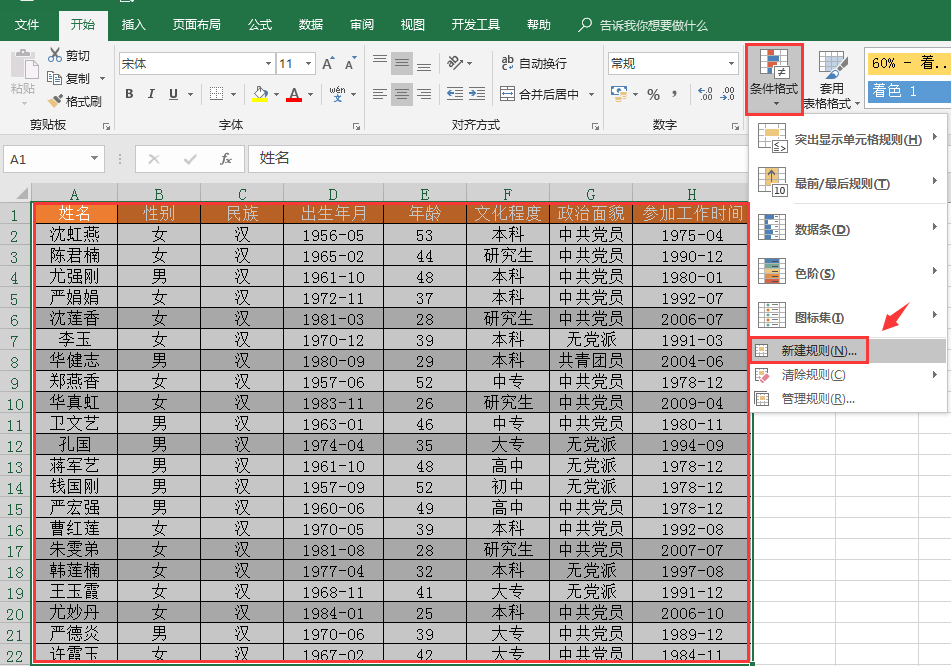Click the Paste (粘贴) clipboard icon
This screenshot has width=951, height=666.
click(x=24, y=66)
